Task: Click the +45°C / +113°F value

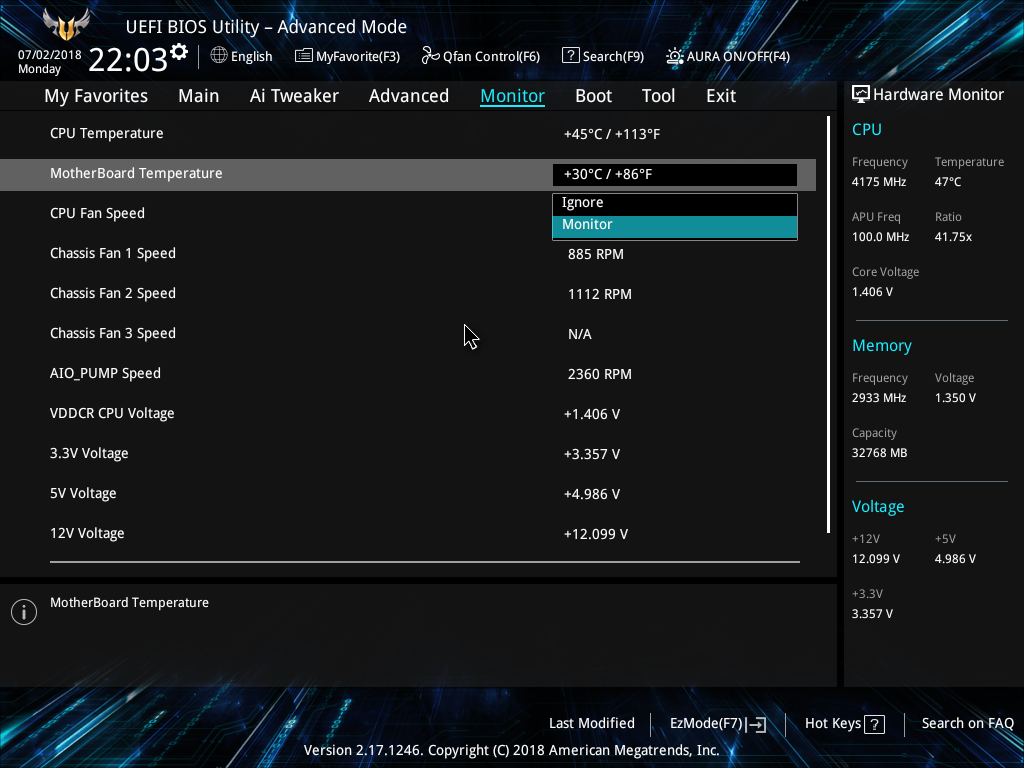Action: coord(612,134)
